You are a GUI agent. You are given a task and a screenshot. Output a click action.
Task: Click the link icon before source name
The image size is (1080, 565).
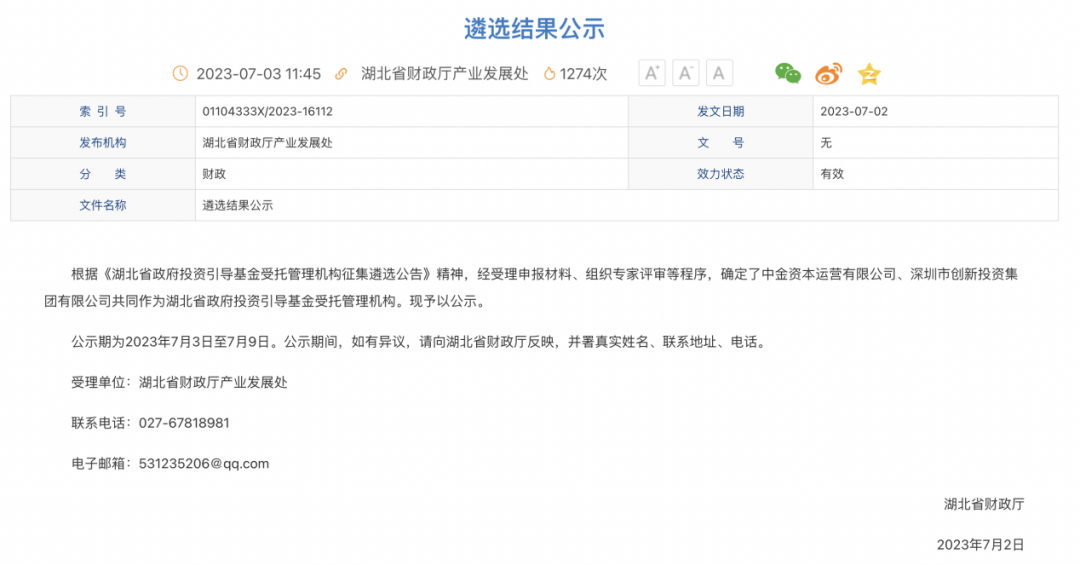coord(341,74)
